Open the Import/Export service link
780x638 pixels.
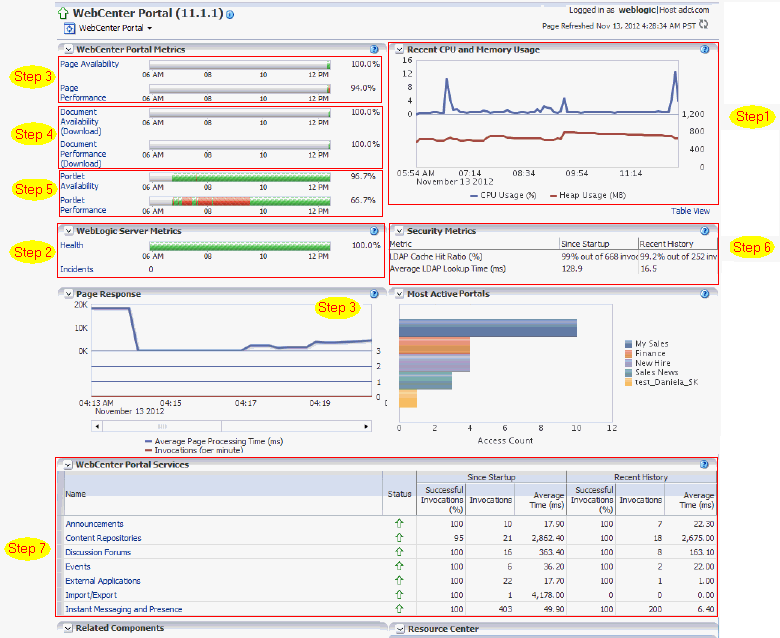click(x=91, y=595)
